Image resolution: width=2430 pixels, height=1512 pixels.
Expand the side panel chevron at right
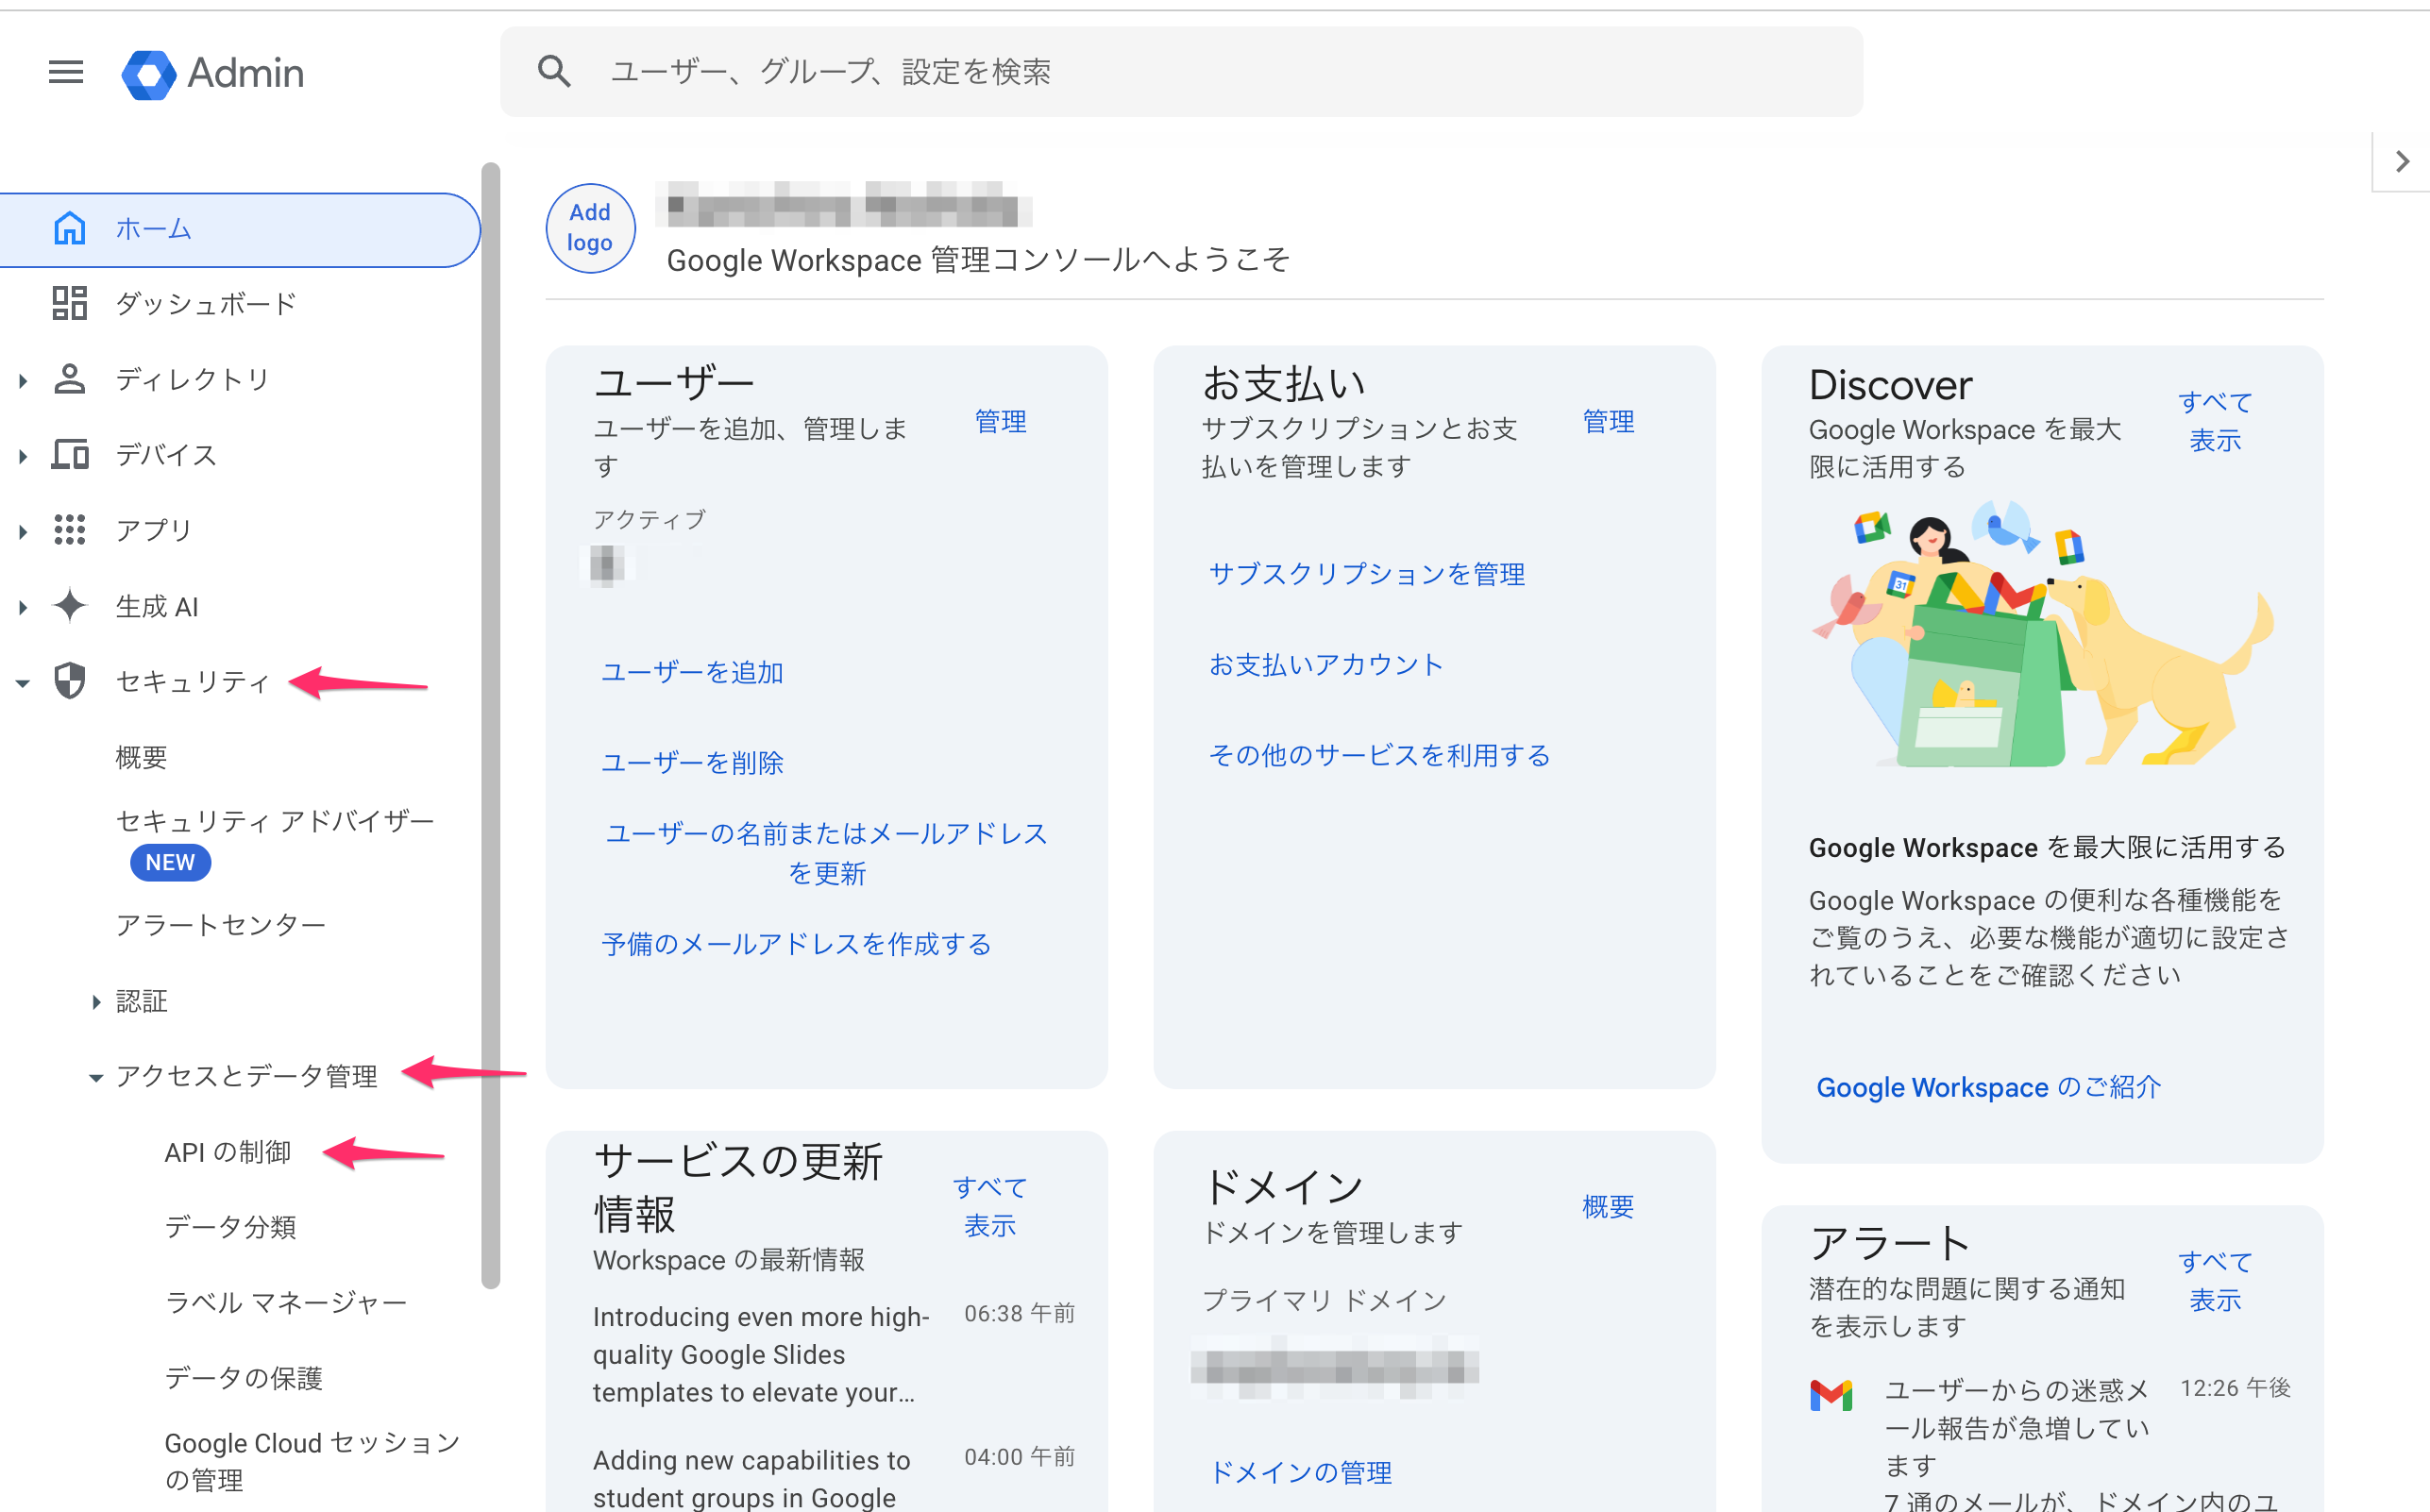tap(2402, 161)
